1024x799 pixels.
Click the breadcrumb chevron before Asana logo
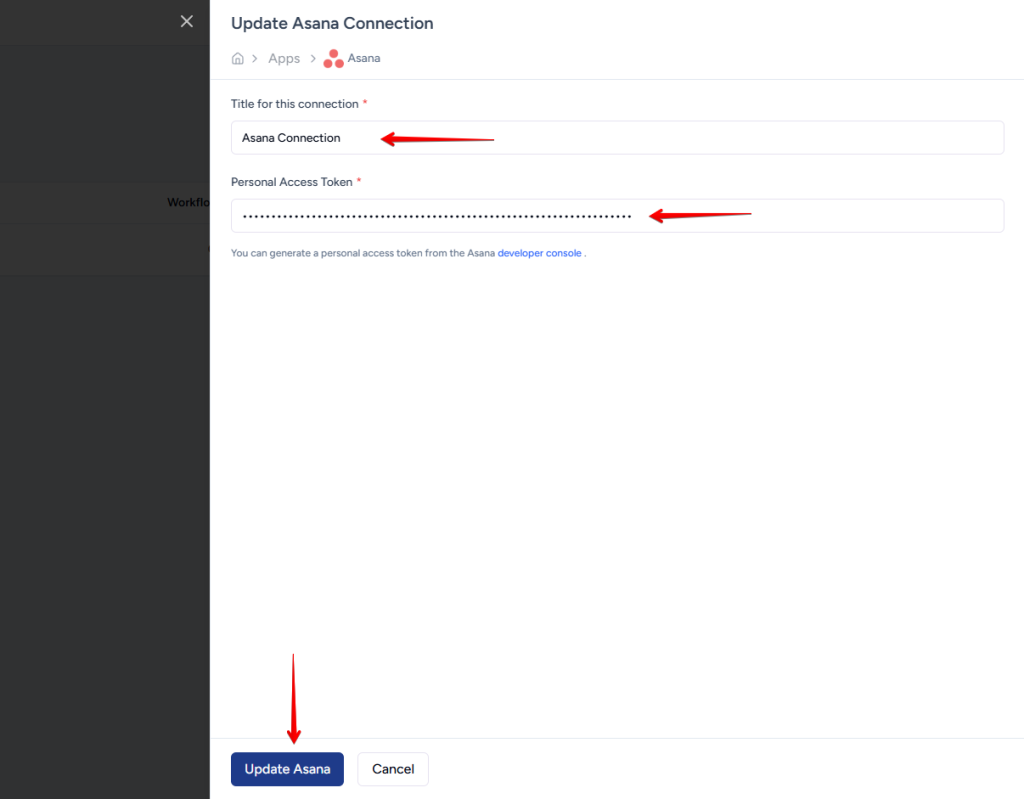(x=313, y=59)
